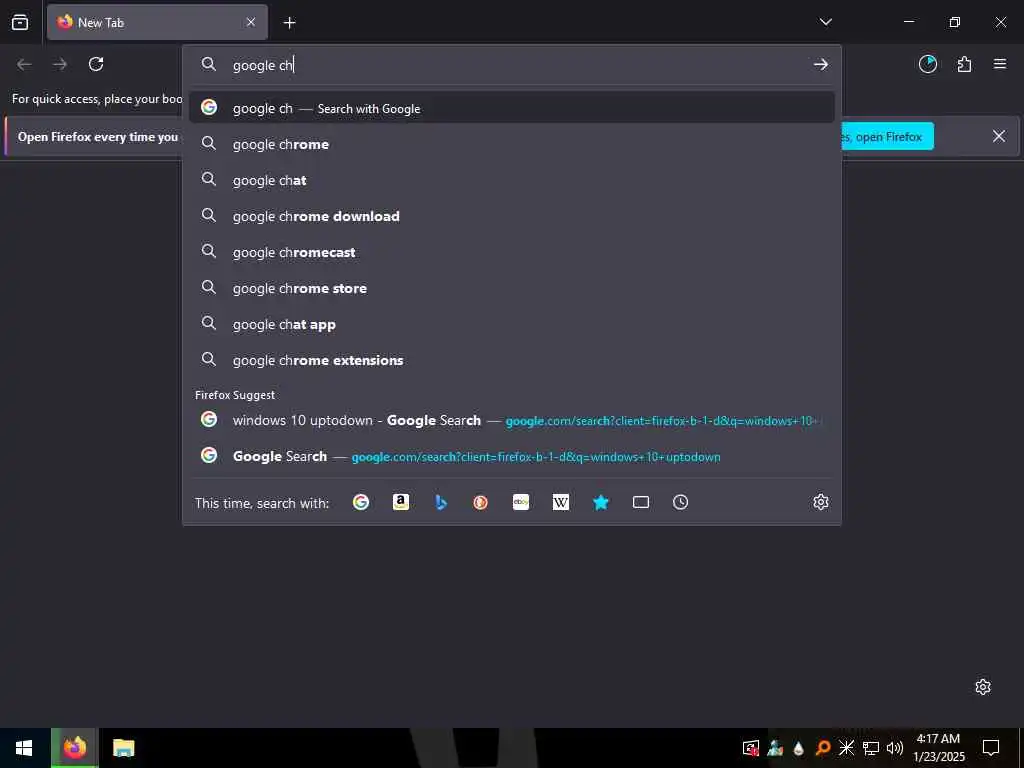This screenshot has height=768, width=1024.
Task: Open File Explorer from the taskbar
Action: click(123, 748)
